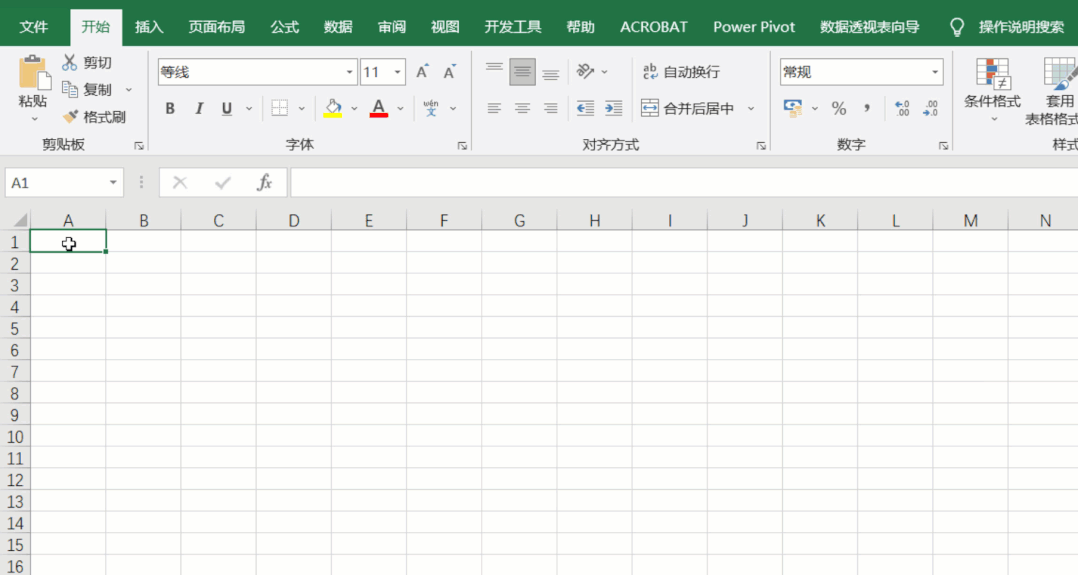
Task: Apply red font color A
Action: pos(378,109)
